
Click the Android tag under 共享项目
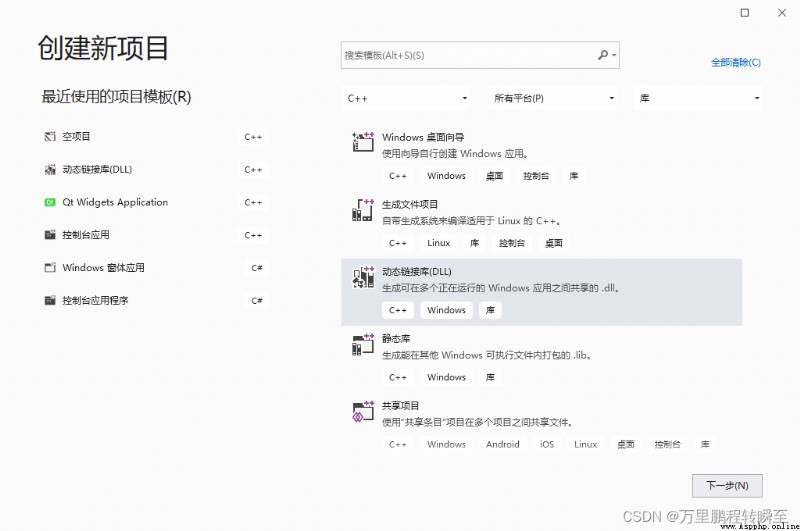coord(503,444)
